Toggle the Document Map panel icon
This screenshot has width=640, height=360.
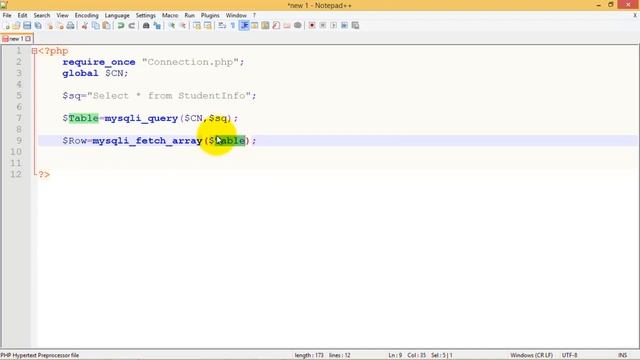265,26
